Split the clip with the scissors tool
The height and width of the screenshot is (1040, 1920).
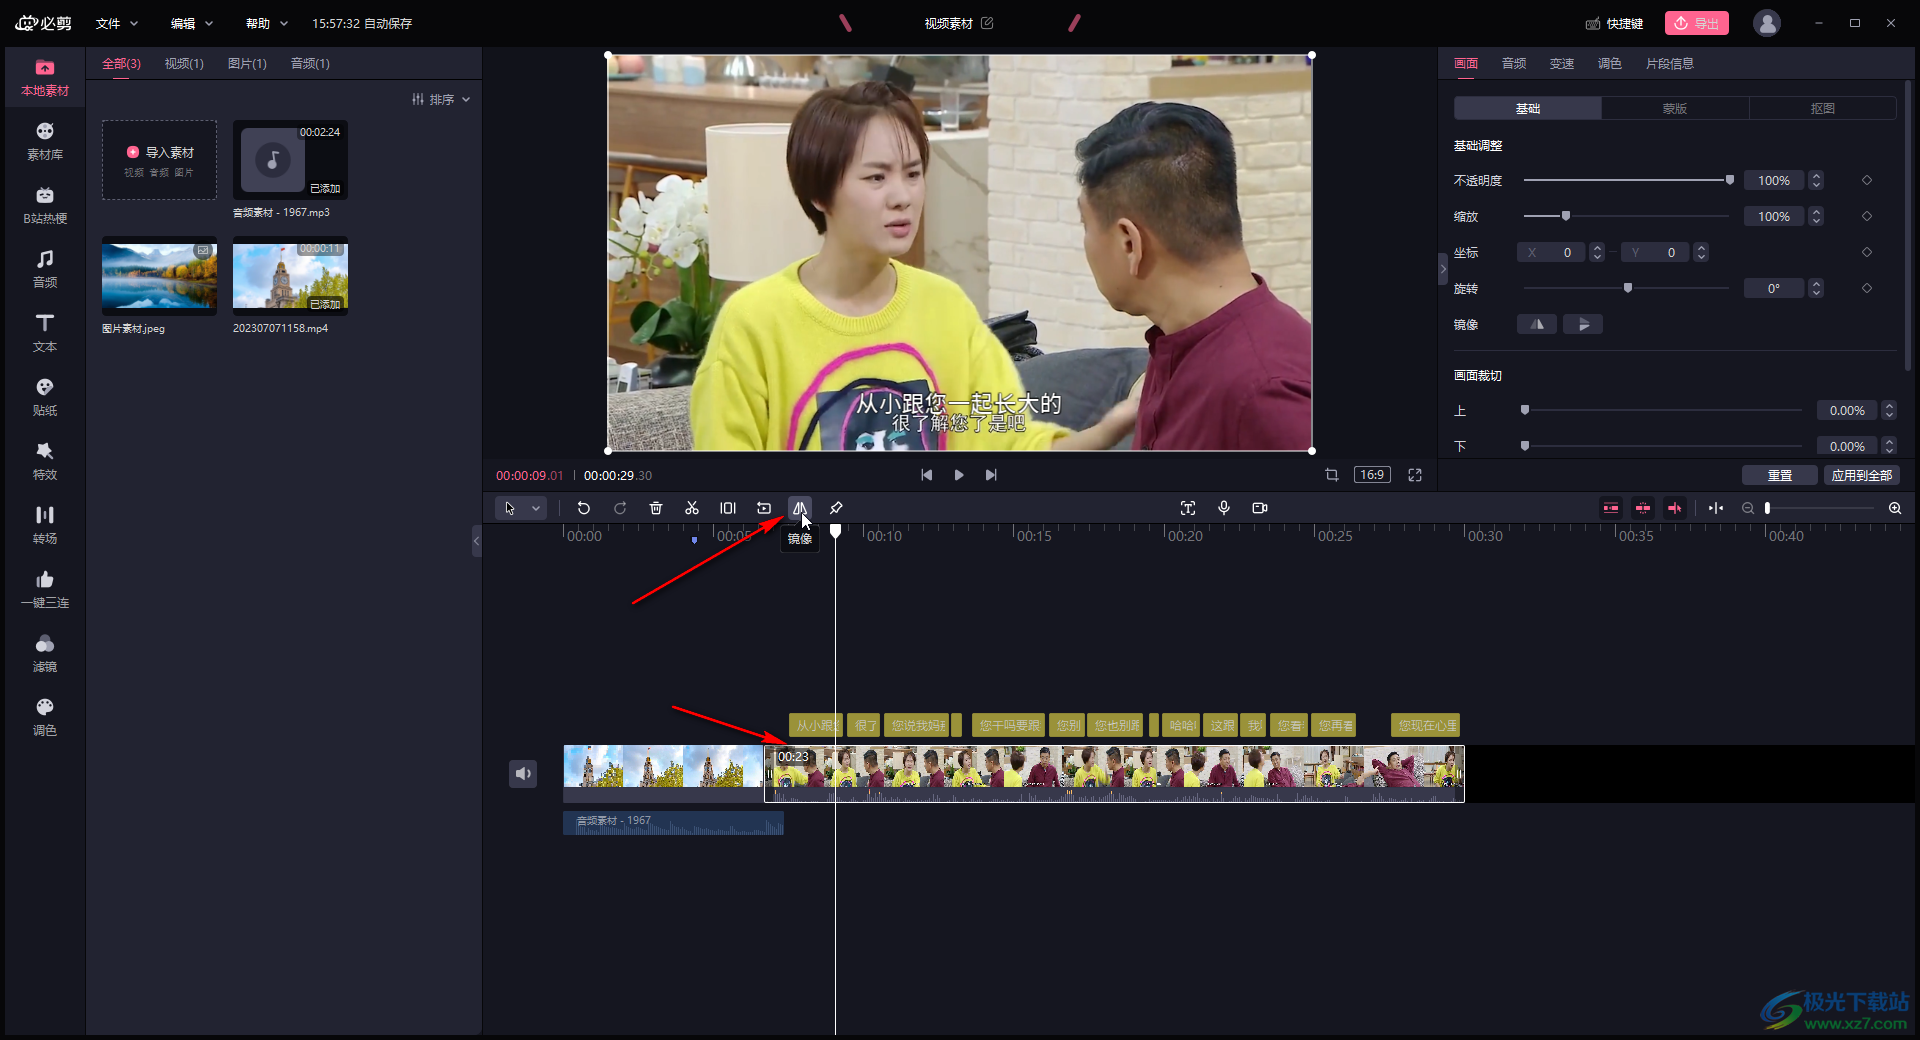692,508
